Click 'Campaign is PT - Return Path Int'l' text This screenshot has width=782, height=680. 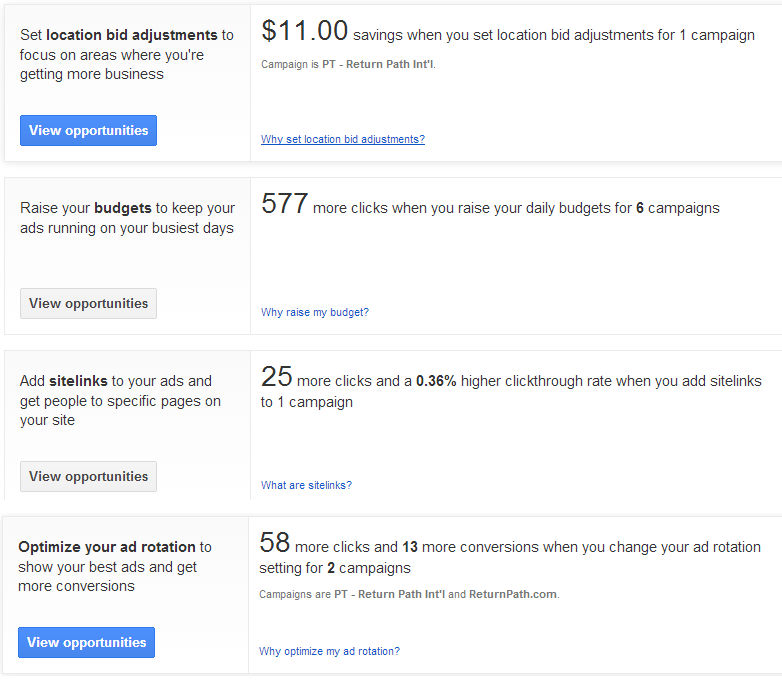coord(348,64)
